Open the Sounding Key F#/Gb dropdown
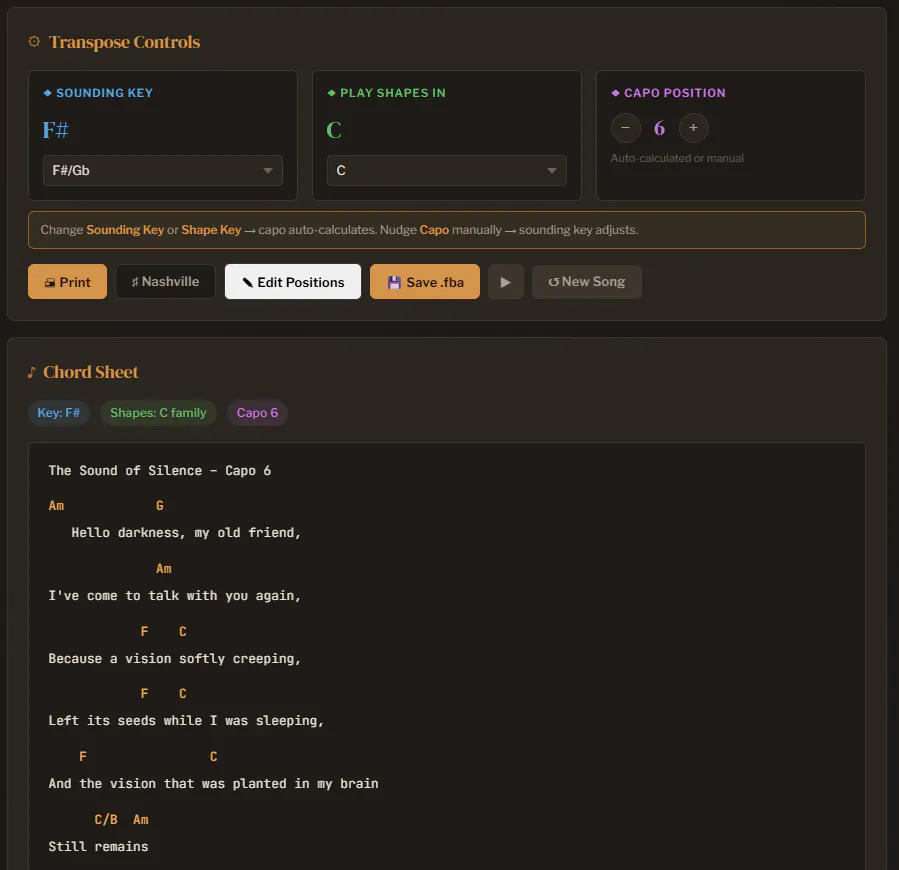This screenshot has height=870, width=899. click(163, 170)
